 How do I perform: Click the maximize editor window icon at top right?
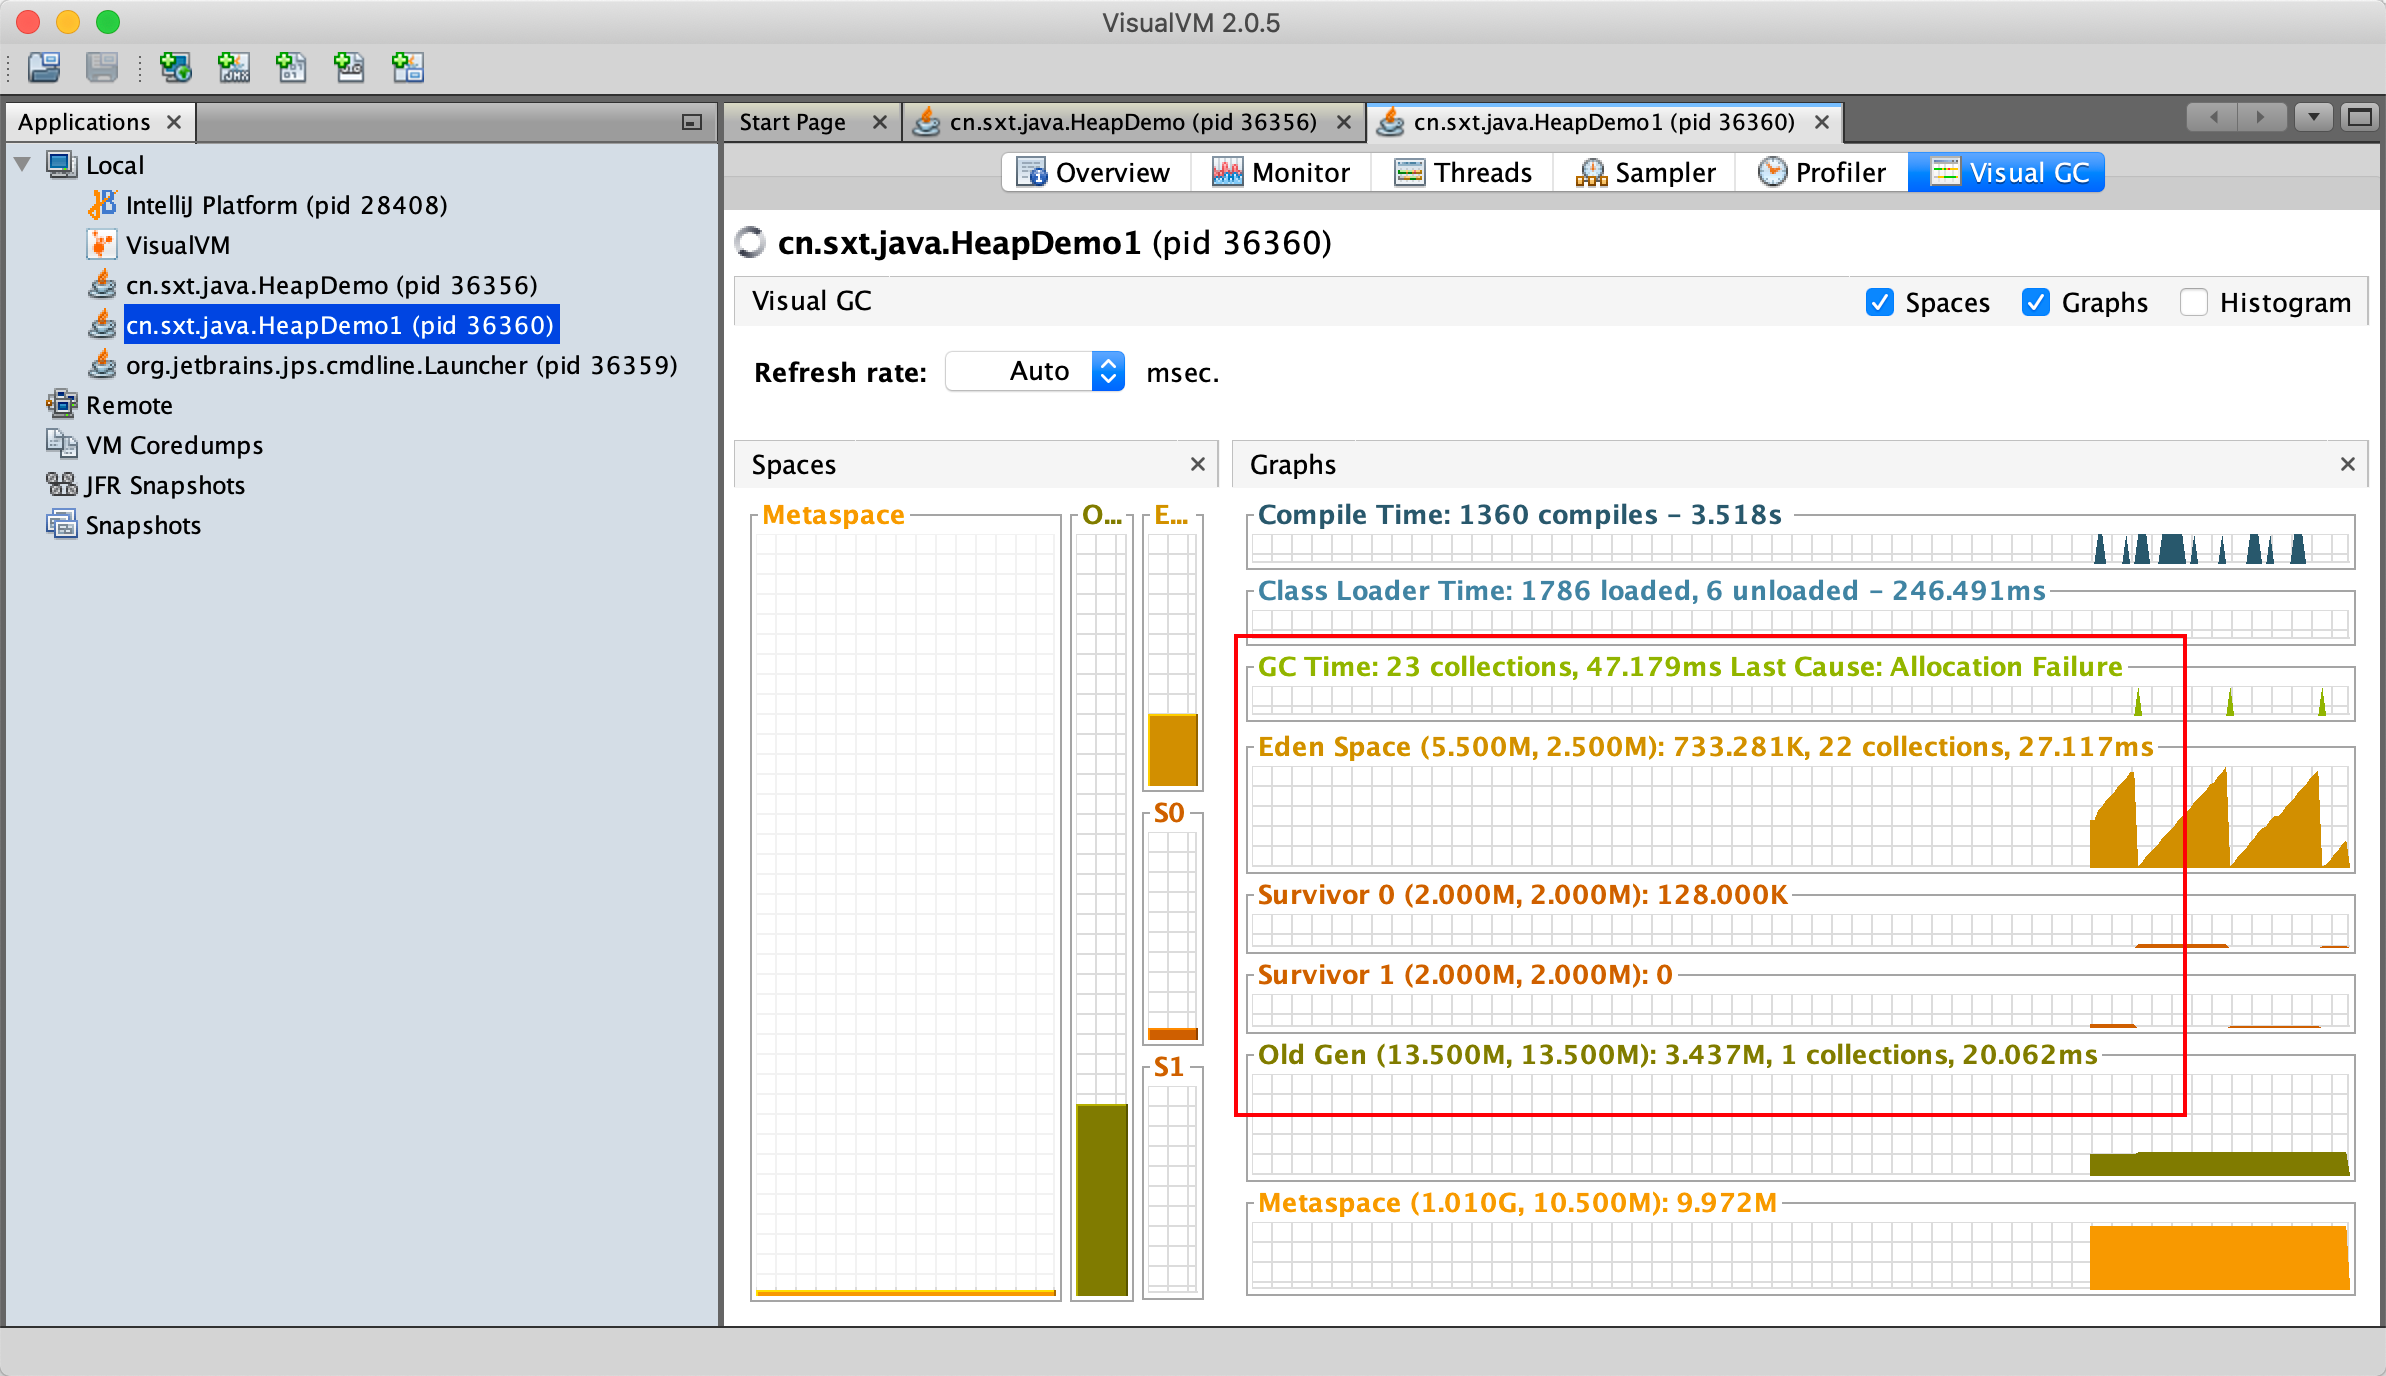(x=2359, y=118)
